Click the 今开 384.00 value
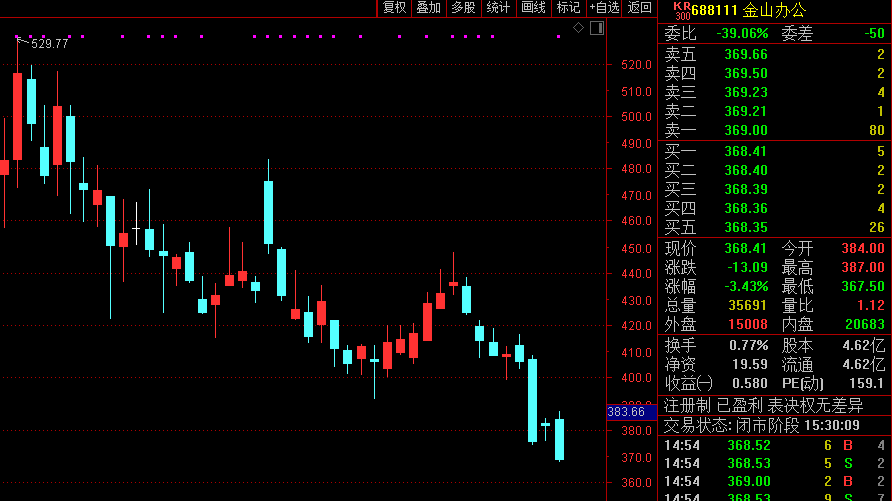 pos(863,249)
